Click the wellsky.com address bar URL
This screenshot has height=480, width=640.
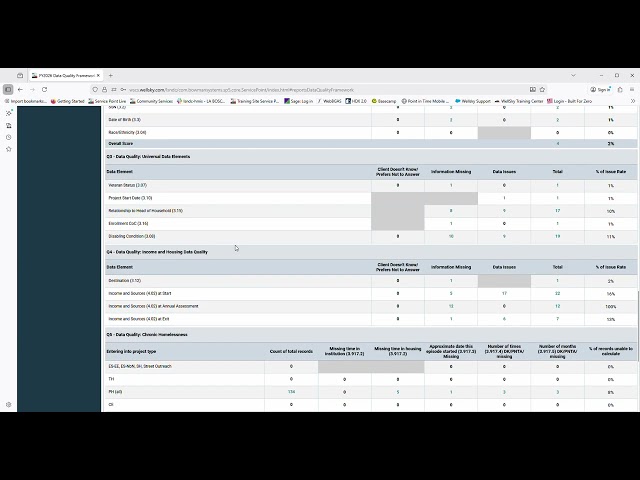point(241,90)
